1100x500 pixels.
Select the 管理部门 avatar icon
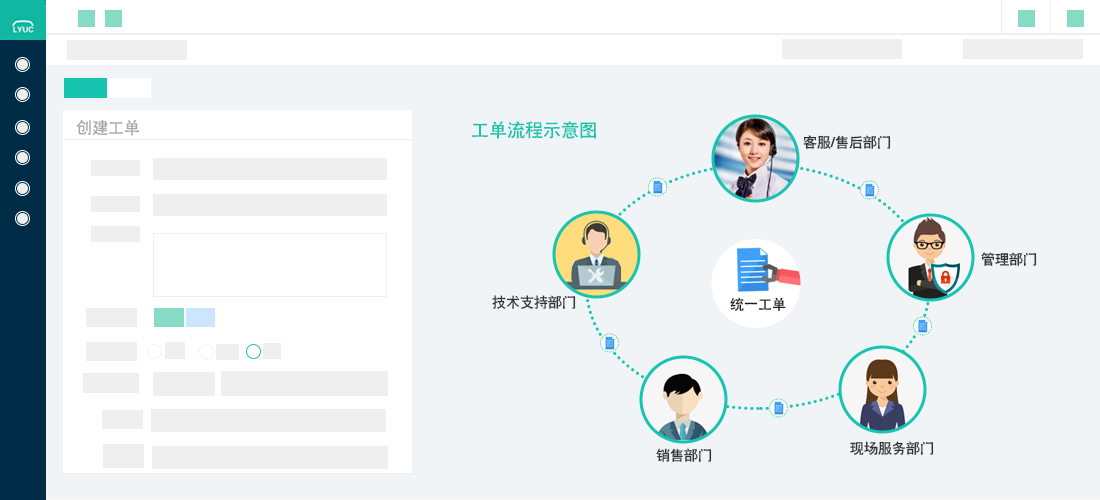[930, 257]
